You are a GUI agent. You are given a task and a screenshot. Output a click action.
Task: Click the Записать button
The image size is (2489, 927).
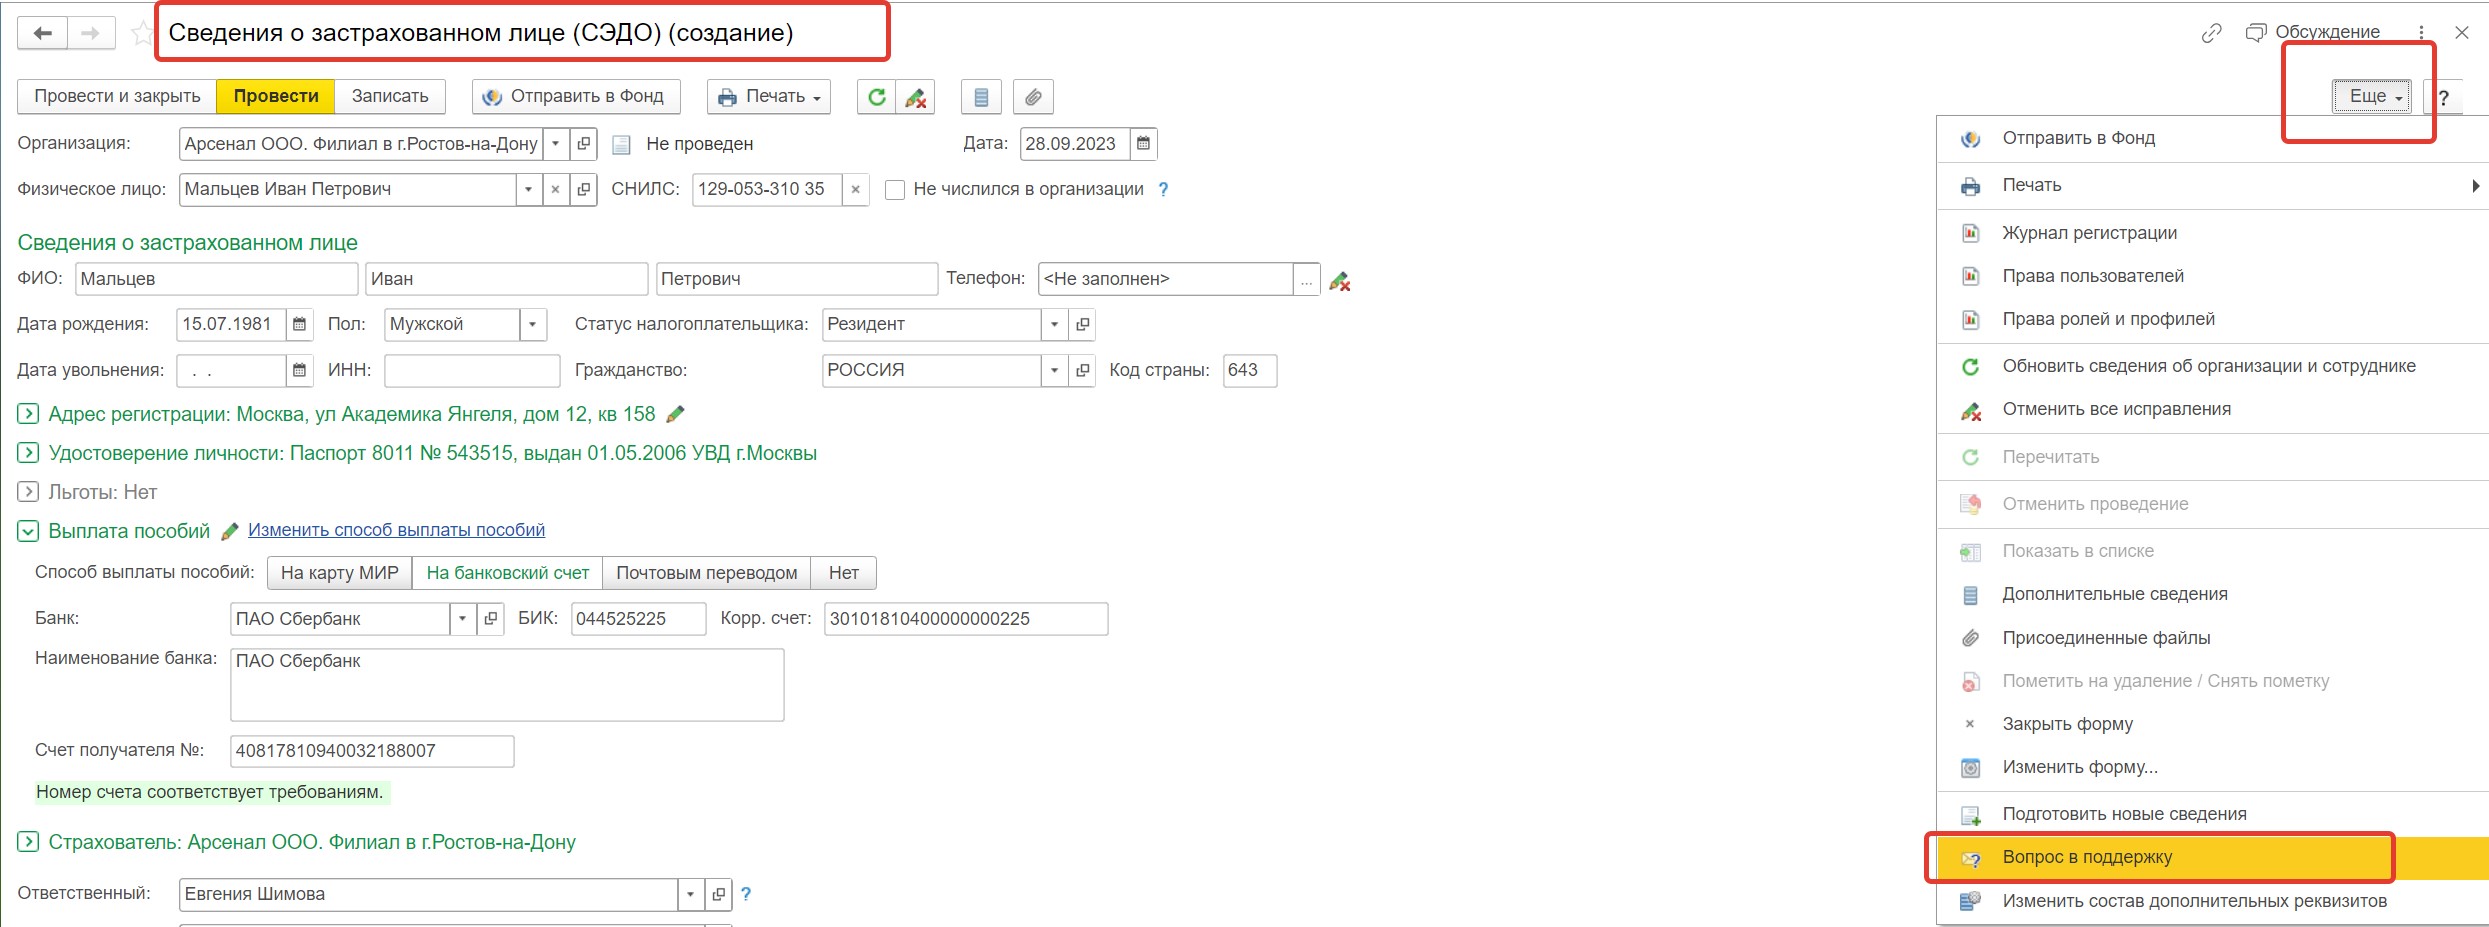tap(390, 97)
